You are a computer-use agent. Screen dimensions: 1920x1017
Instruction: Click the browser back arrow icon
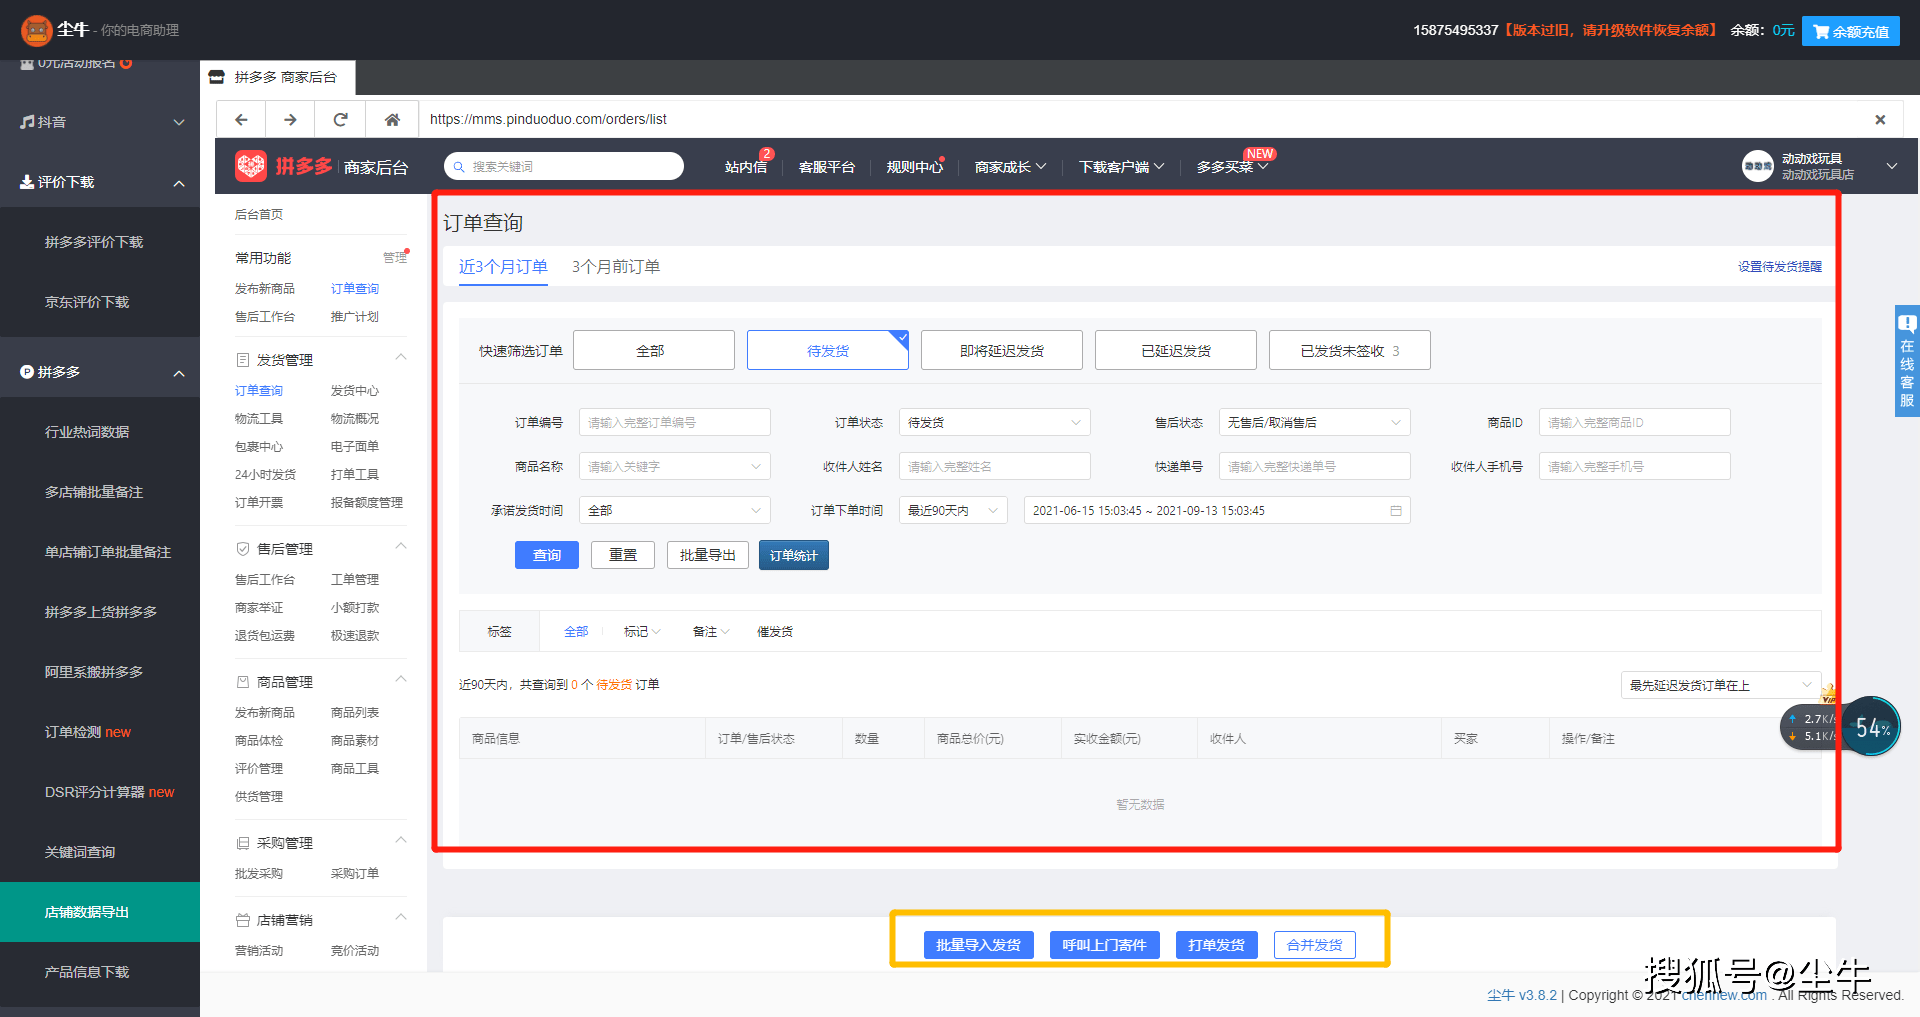pyautogui.click(x=241, y=120)
